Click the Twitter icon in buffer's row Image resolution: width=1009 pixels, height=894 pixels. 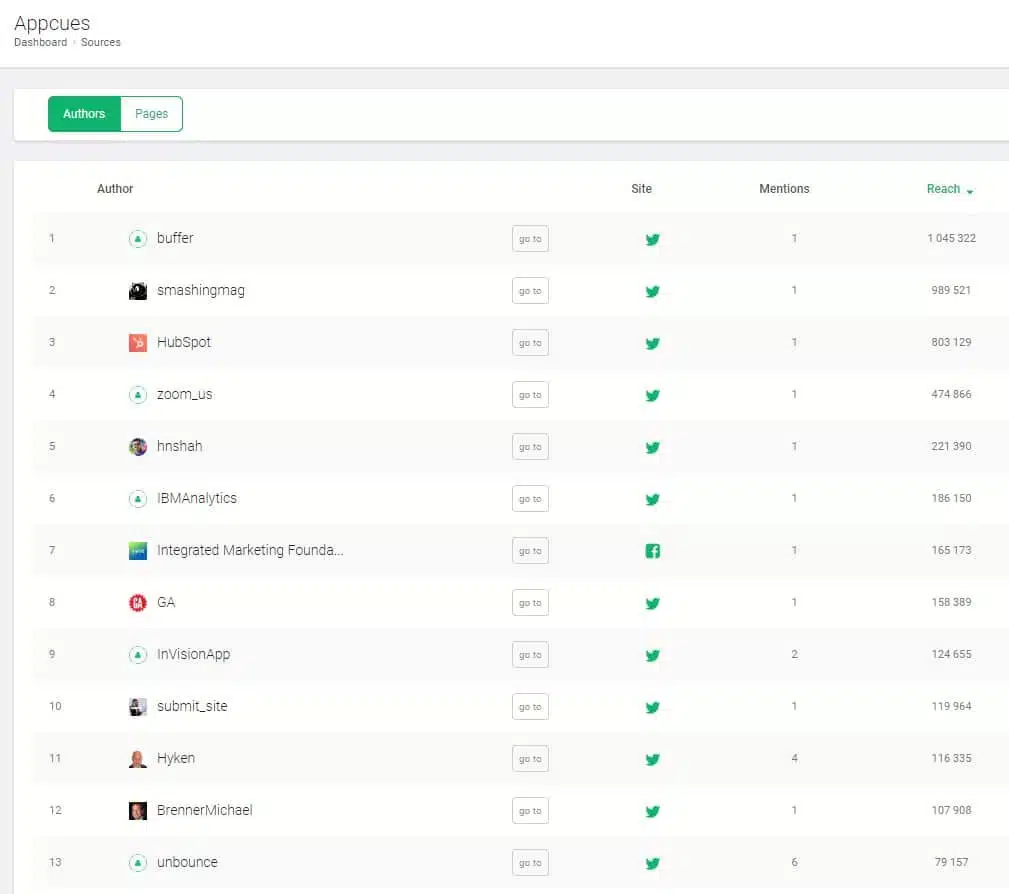click(x=652, y=239)
